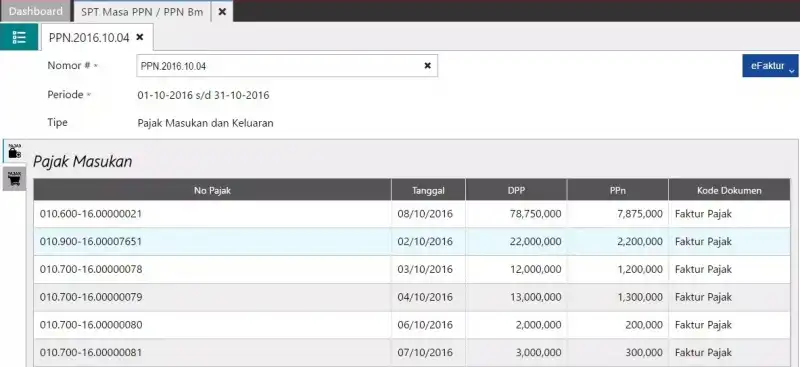This screenshot has height=367, width=800.
Task: Select row 010.700-16.00000079
Action: (x=412, y=297)
